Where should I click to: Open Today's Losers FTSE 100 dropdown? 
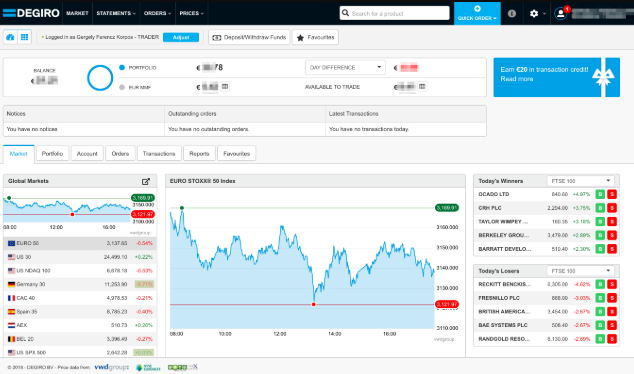tap(580, 271)
